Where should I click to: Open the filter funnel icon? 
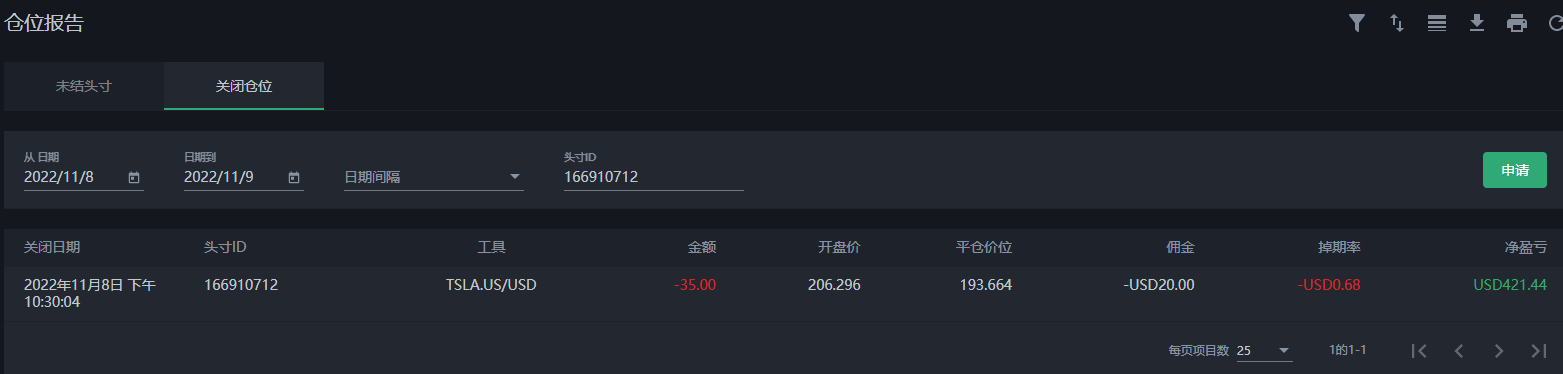coord(1357,23)
